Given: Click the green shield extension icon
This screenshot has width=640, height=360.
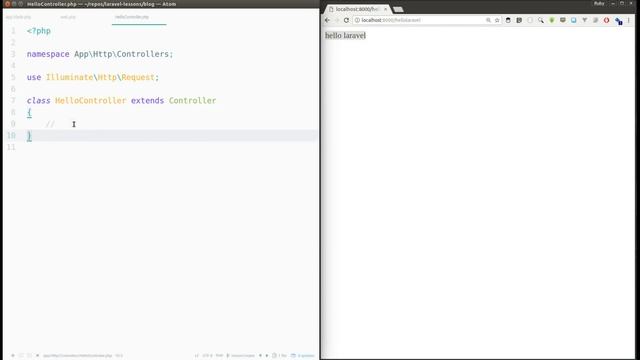Looking at the screenshot, I should (552, 20).
